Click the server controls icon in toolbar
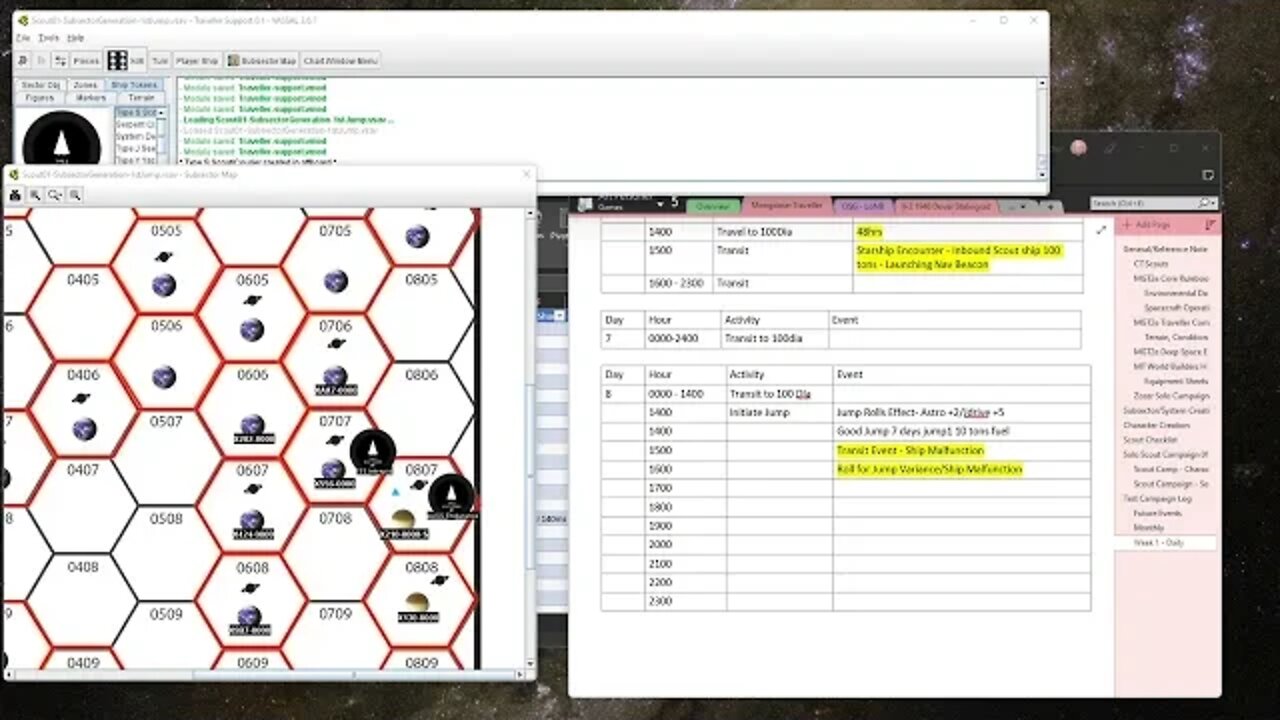Image resolution: width=1280 pixels, height=720 pixels. click(x=60, y=61)
